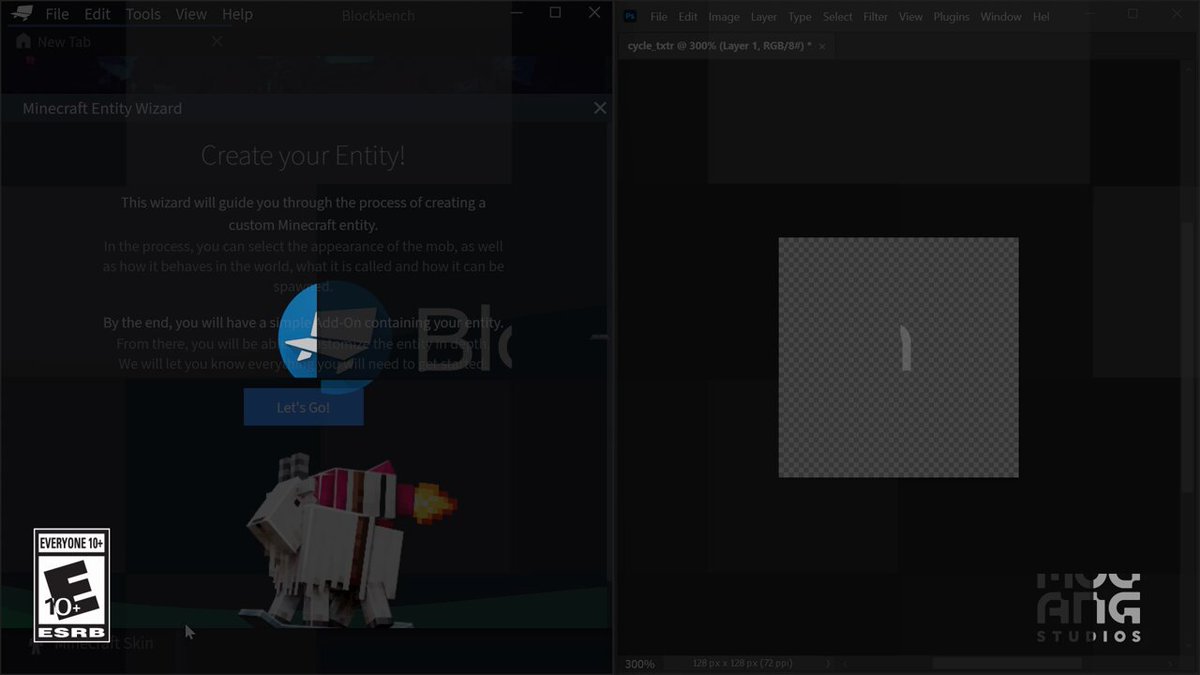Open Blockbench File menu

(x=57, y=14)
